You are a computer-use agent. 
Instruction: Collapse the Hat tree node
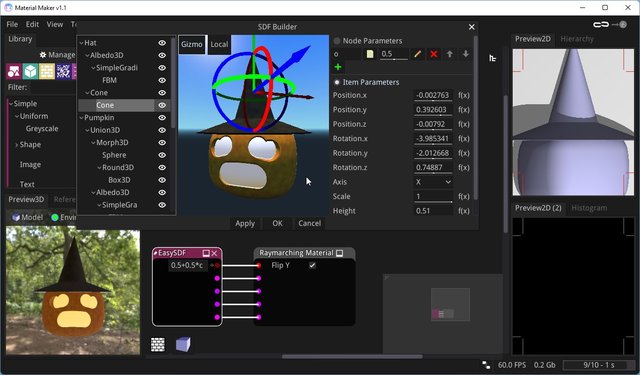[x=81, y=43]
